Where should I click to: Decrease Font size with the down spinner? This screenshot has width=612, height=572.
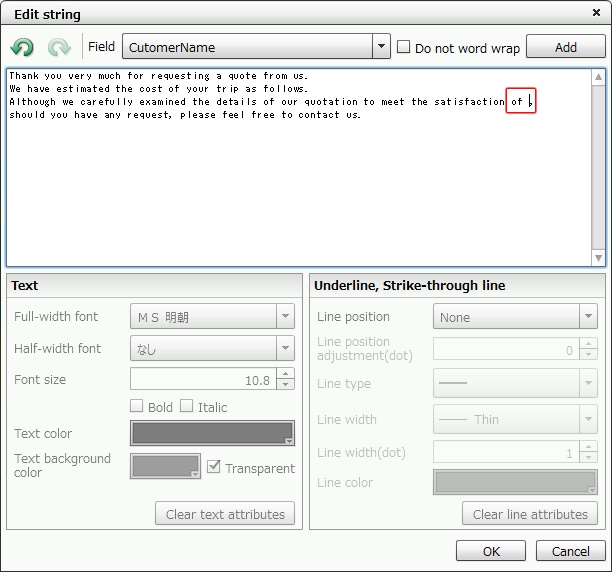[x=285, y=384]
